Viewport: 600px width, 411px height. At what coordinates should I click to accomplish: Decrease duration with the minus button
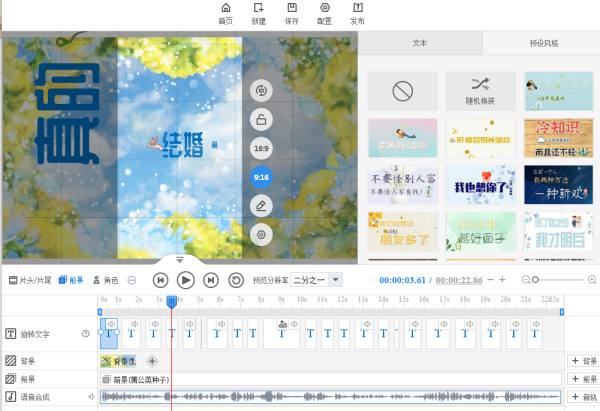click(x=490, y=280)
